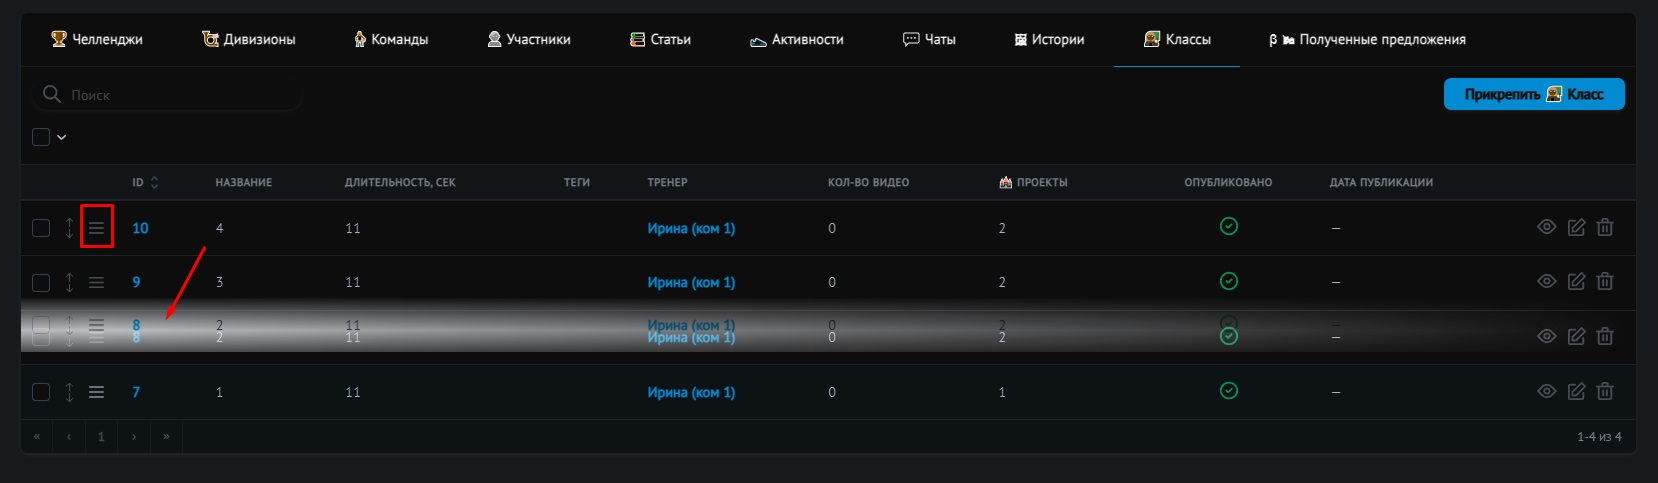Click the drag handle icon for row 10

coord(96,228)
